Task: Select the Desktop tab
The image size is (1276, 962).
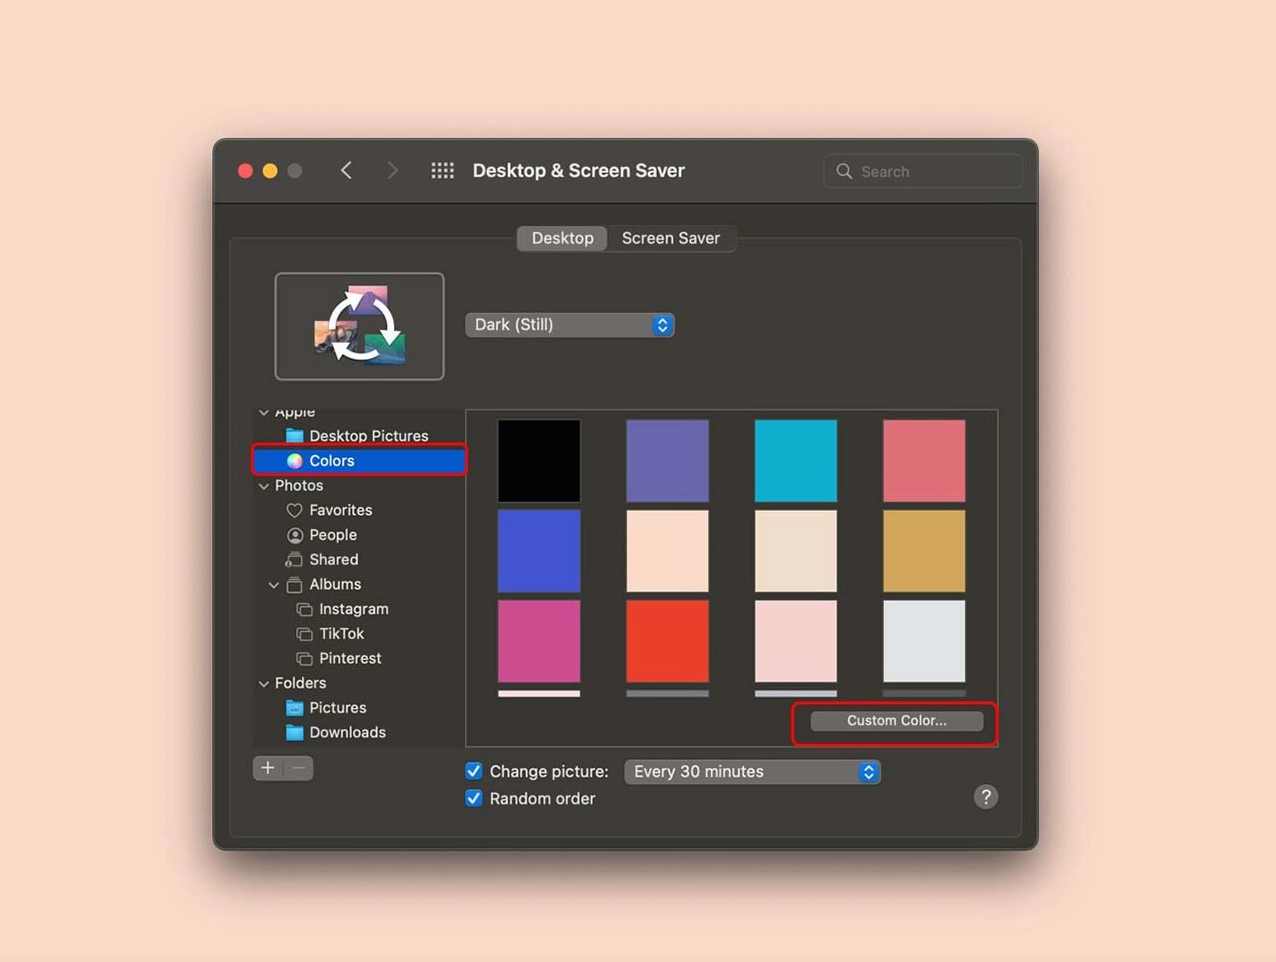Action: [562, 238]
